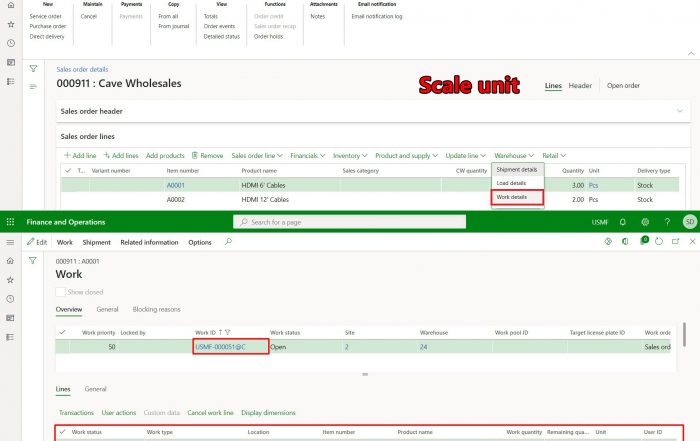Image resolution: width=700 pixels, height=441 pixels.
Task: Open work ID link USMF-000051@C
Action: (221, 347)
